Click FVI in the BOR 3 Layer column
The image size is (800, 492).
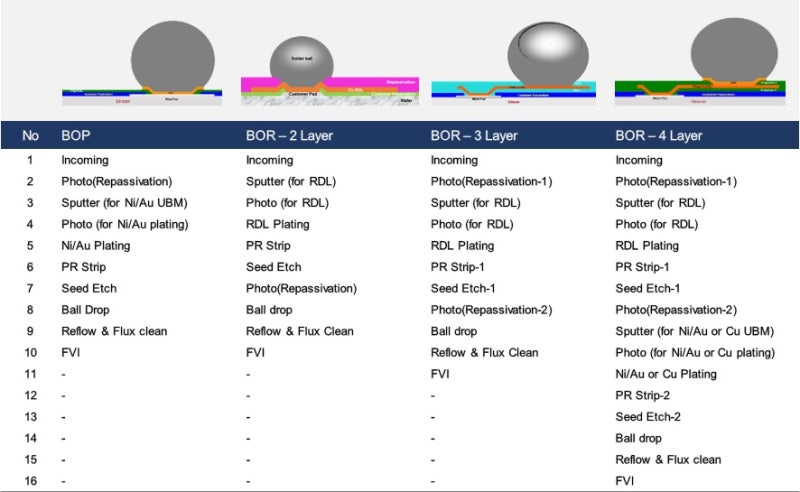tap(440, 374)
